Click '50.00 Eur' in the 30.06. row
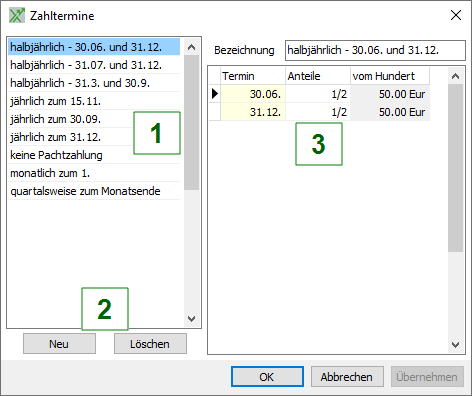 tap(390, 94)
